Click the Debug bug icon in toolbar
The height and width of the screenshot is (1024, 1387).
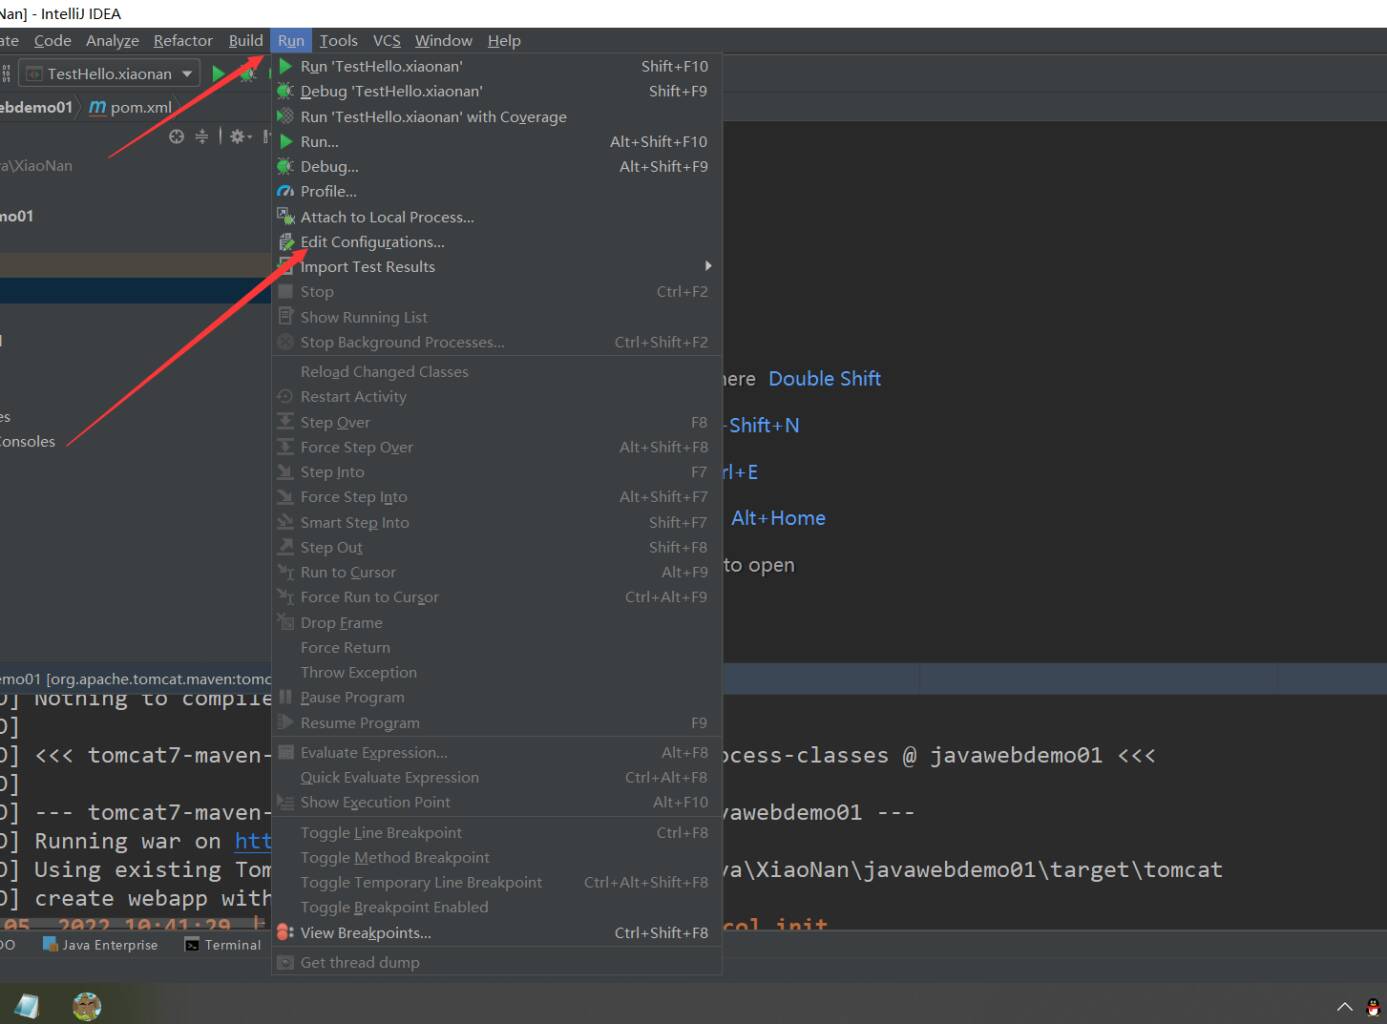(x=247, y=73)
